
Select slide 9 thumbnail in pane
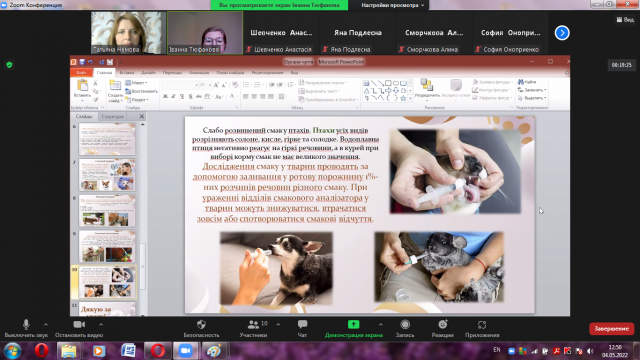[x=107, y=246]
